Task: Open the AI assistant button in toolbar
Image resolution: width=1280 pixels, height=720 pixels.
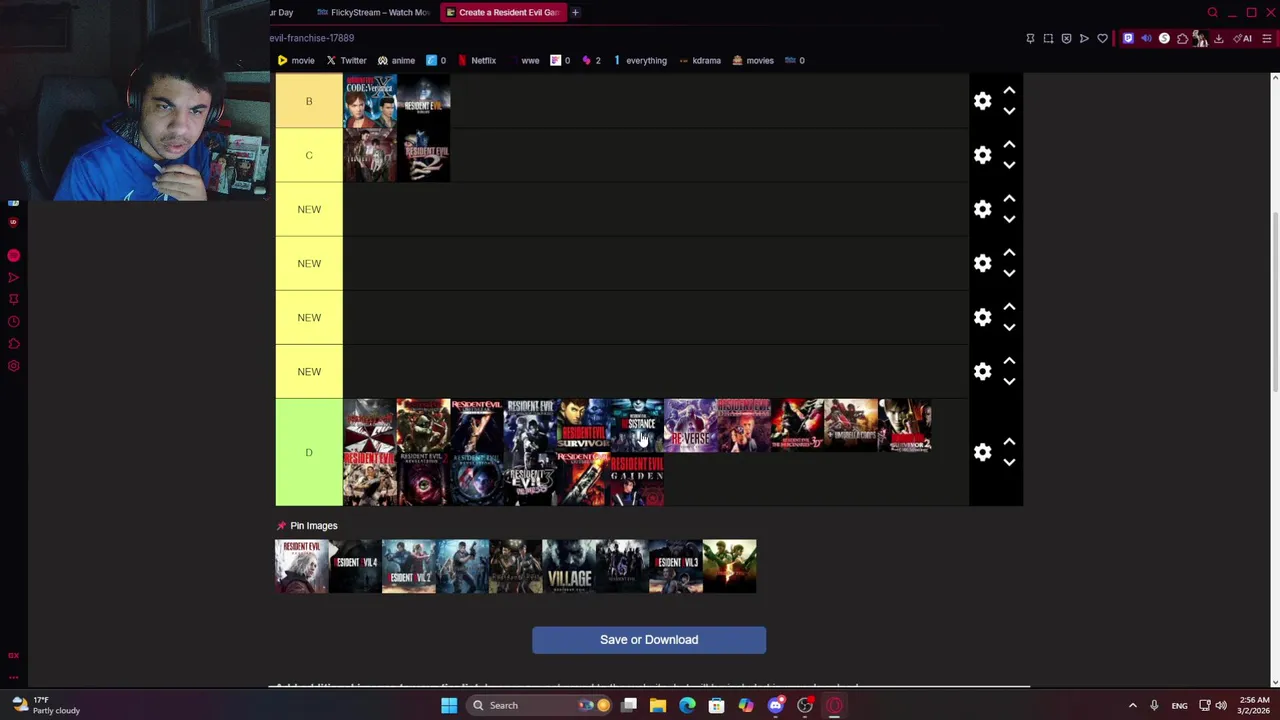Action: pos(1243,38)
